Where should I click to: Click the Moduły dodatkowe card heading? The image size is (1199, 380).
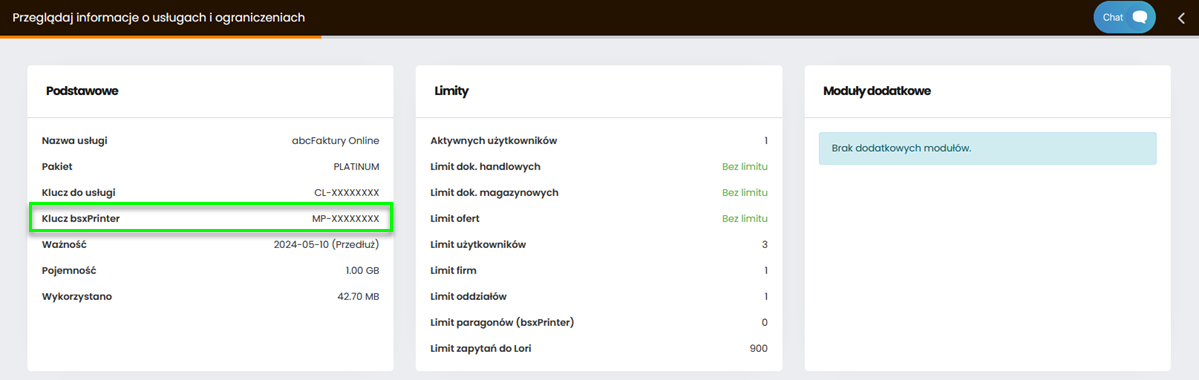876,91
